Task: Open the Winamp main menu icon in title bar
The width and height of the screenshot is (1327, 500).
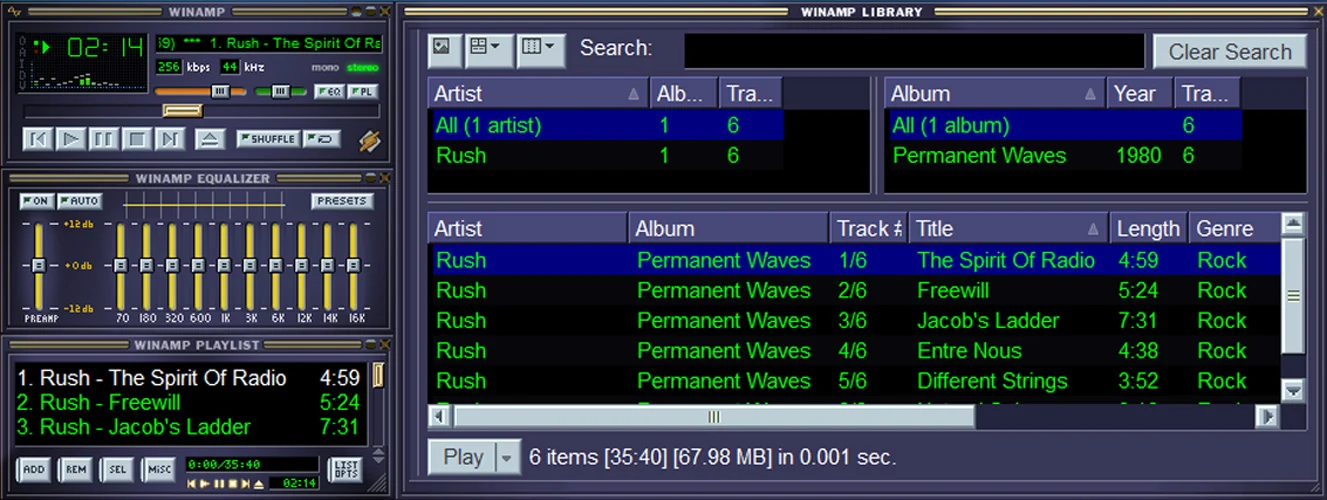Action: coord(14,11)
